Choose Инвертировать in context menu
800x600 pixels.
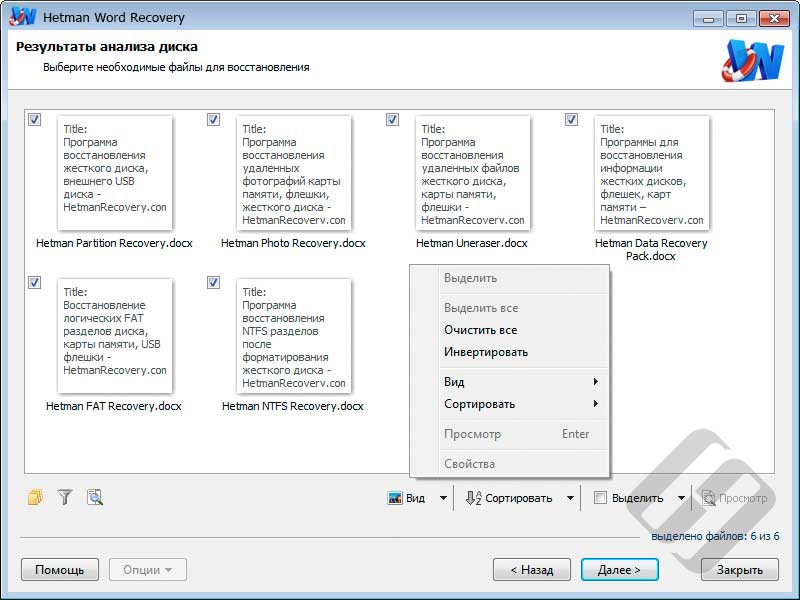click(x=486, y=352)
